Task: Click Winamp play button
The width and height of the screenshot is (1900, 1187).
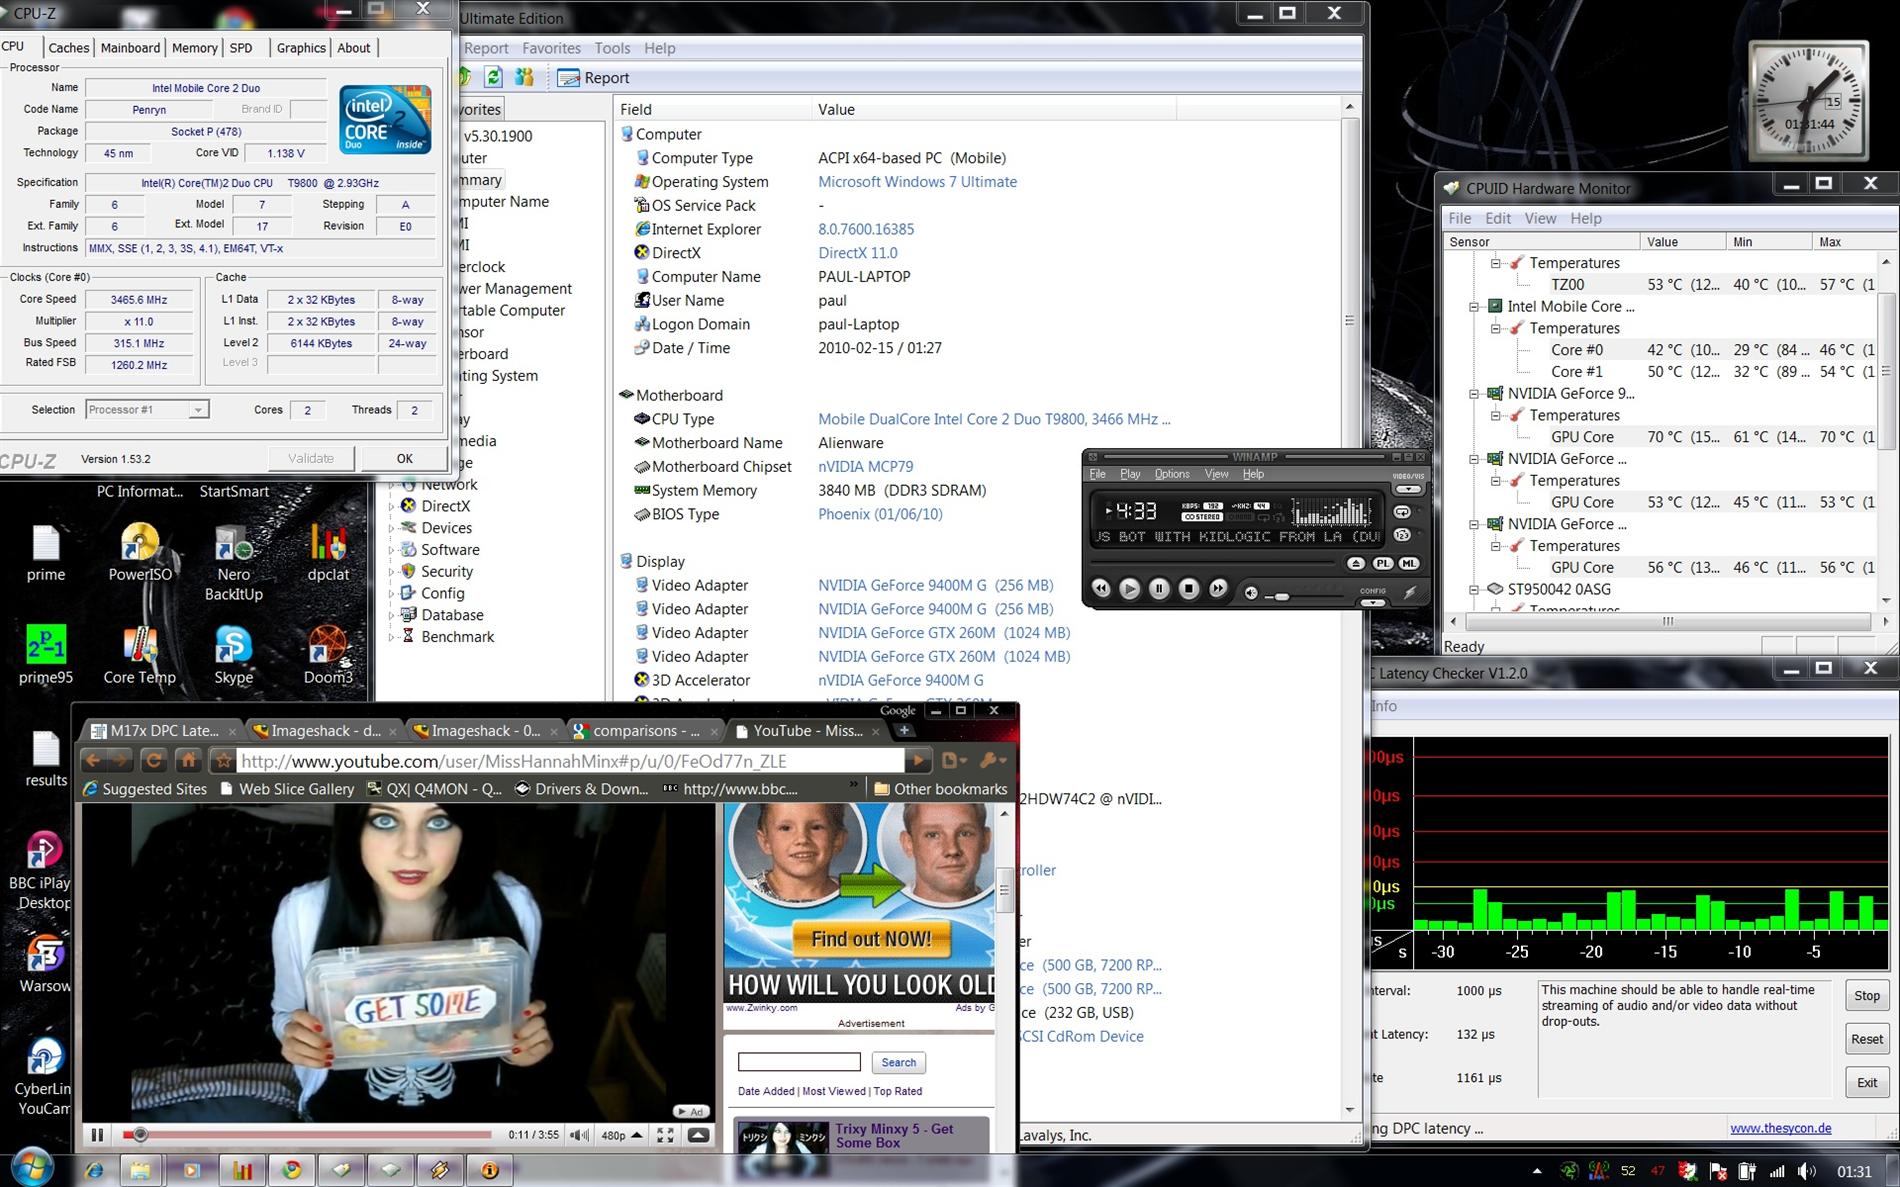Action: click(x=1130, y=589)
